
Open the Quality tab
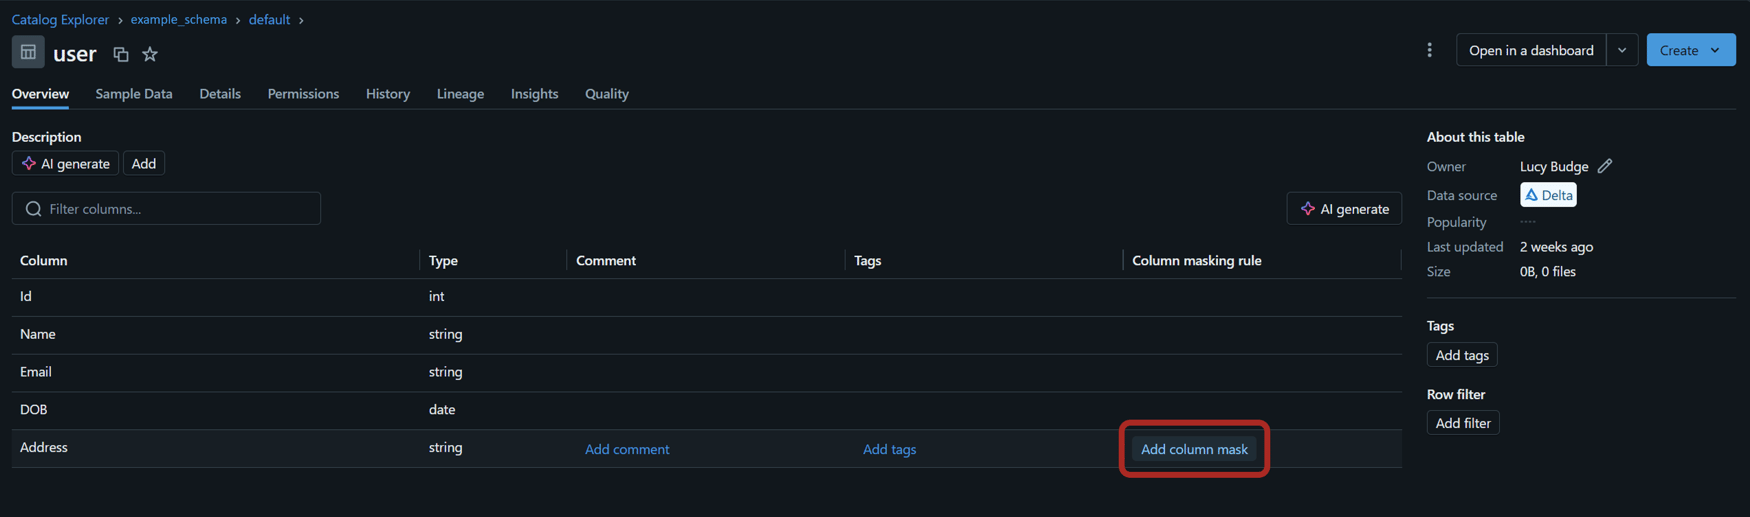607,93
